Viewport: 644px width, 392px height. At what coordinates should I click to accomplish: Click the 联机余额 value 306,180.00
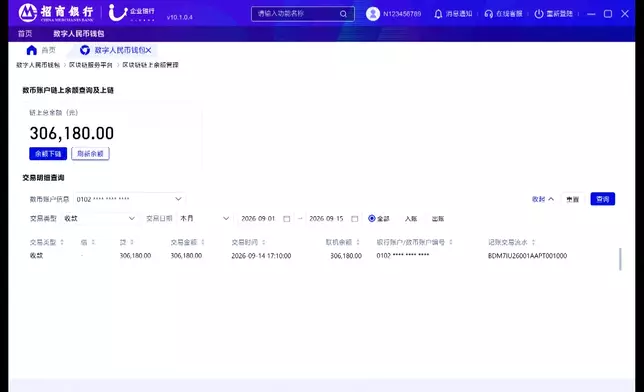(x=346, y=256)
